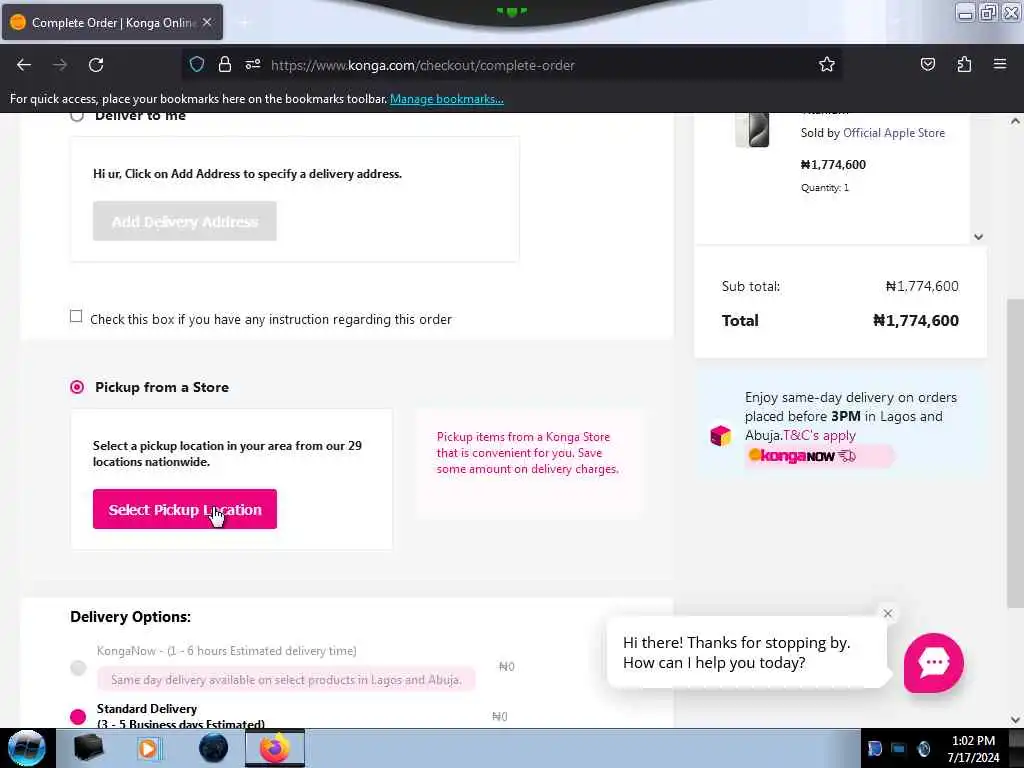Select Pickup from a Store radio button

pos(77,387)
